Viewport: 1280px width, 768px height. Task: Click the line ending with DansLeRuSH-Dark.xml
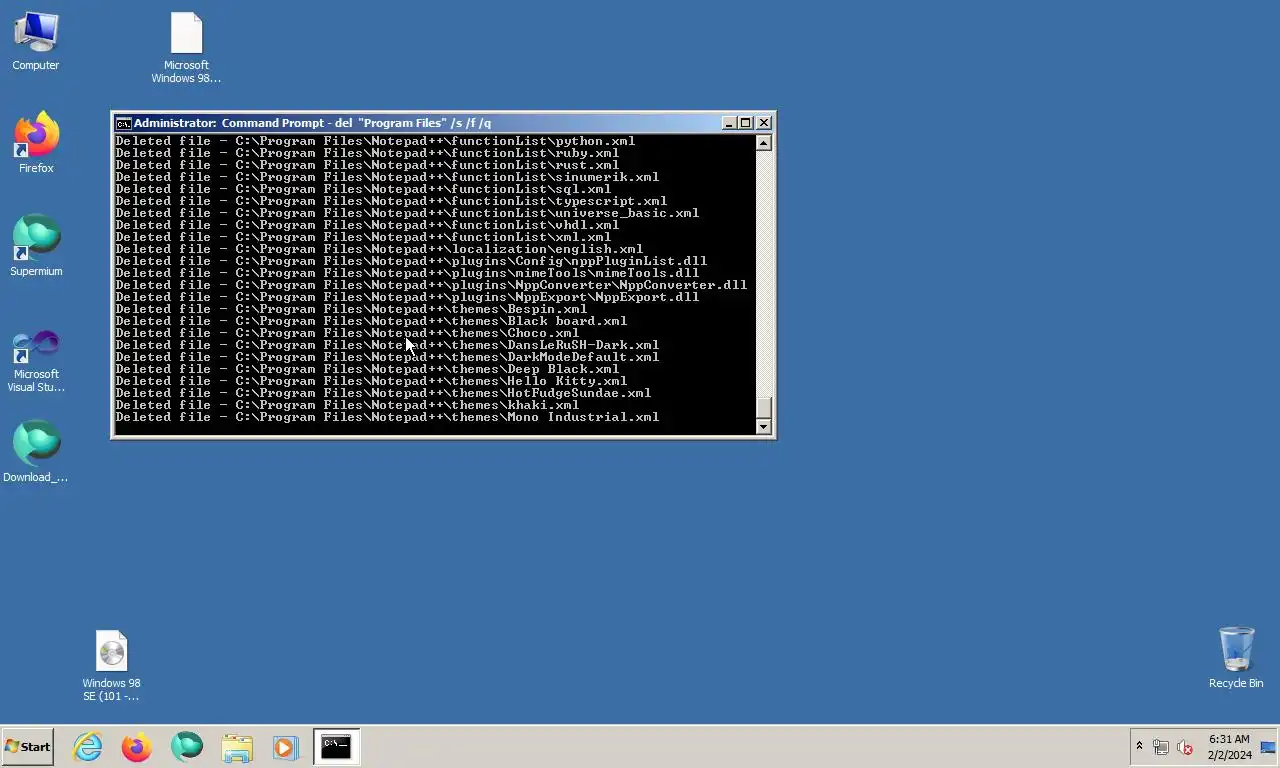tap(387, 345)
